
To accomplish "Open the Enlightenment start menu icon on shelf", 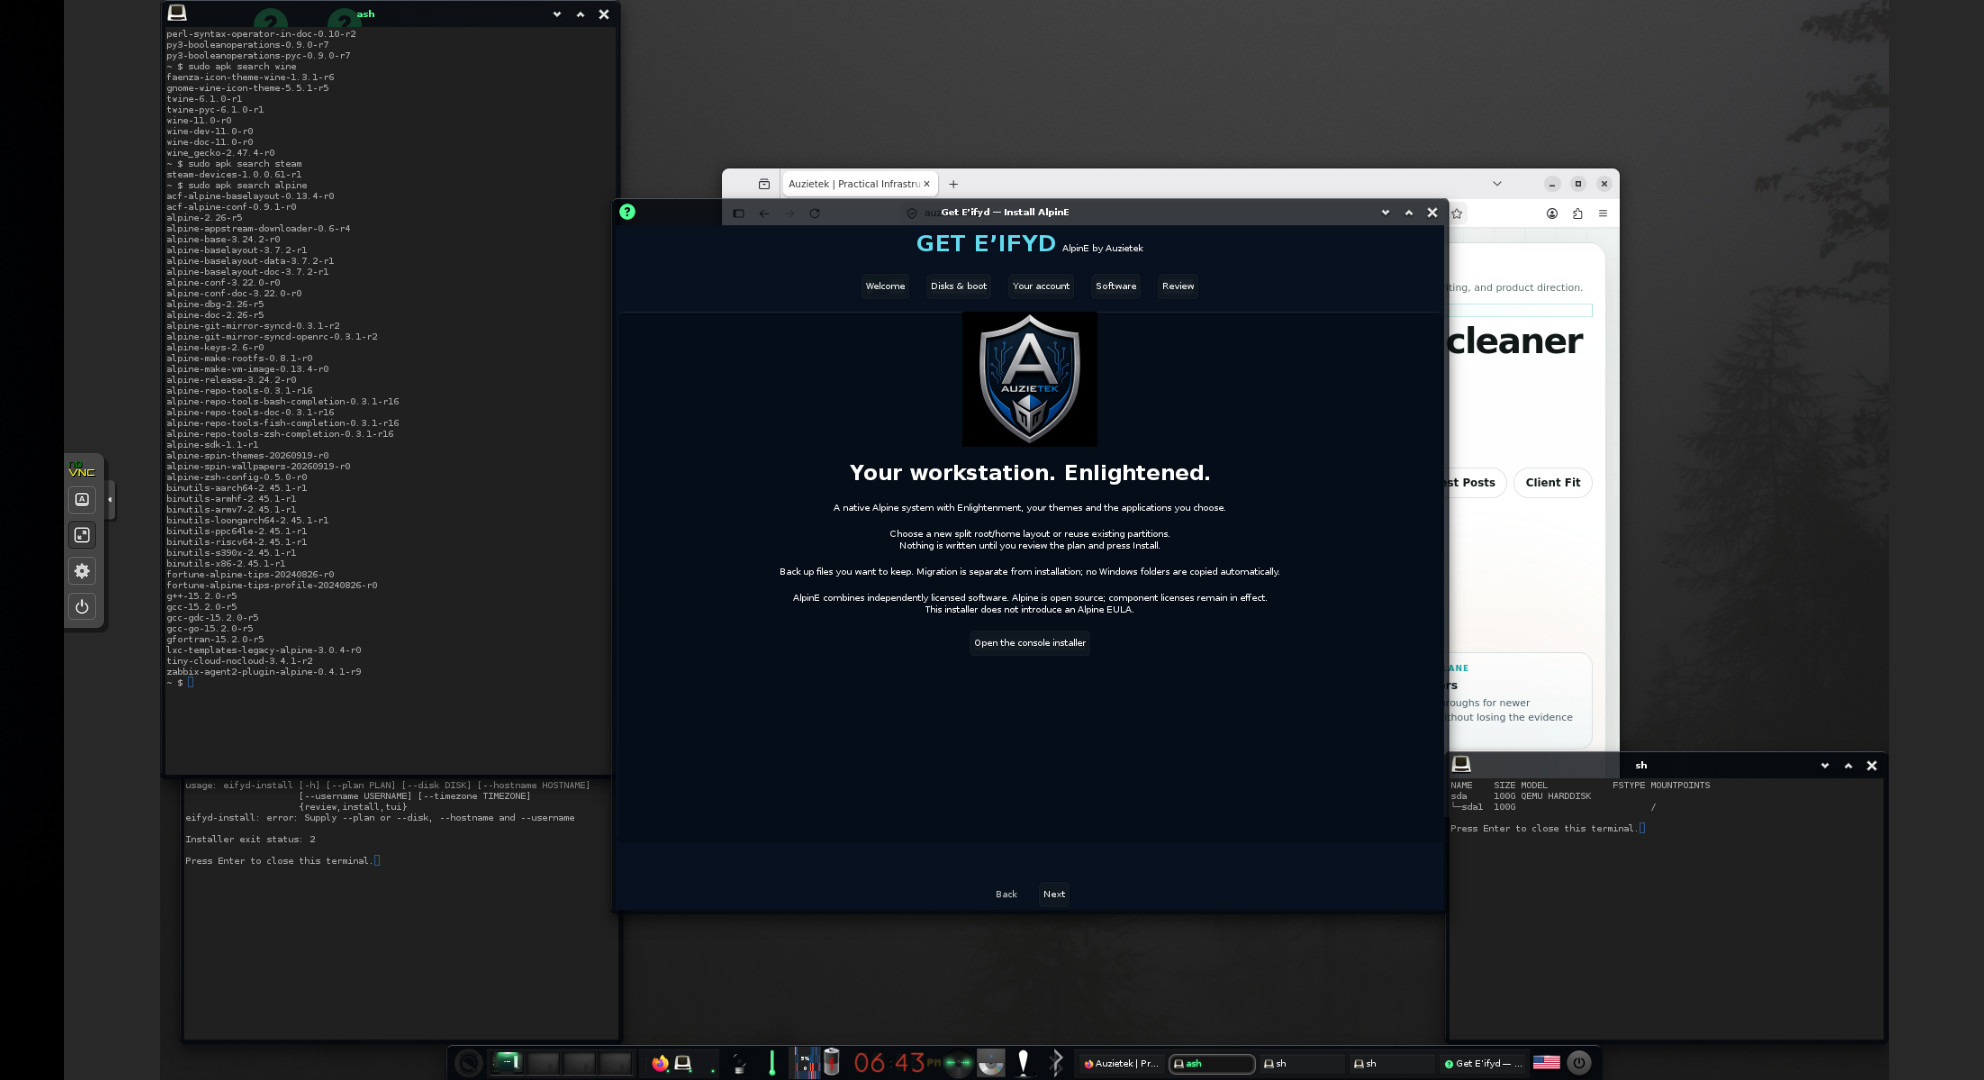I will 468,1063.
